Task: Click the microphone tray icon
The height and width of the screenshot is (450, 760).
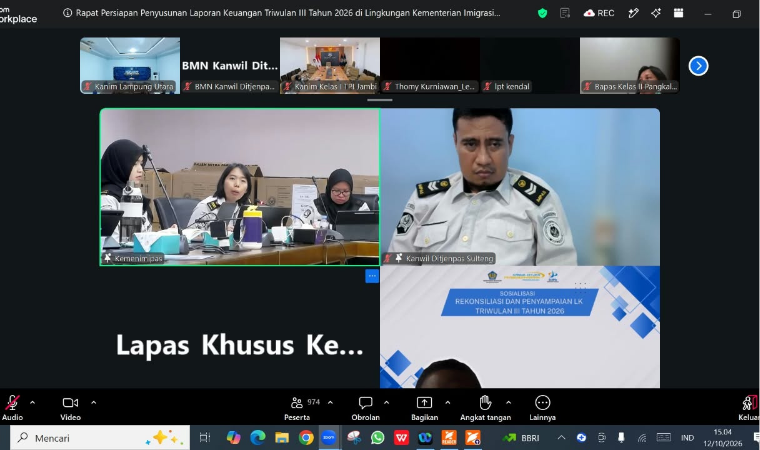Action: 621,438
